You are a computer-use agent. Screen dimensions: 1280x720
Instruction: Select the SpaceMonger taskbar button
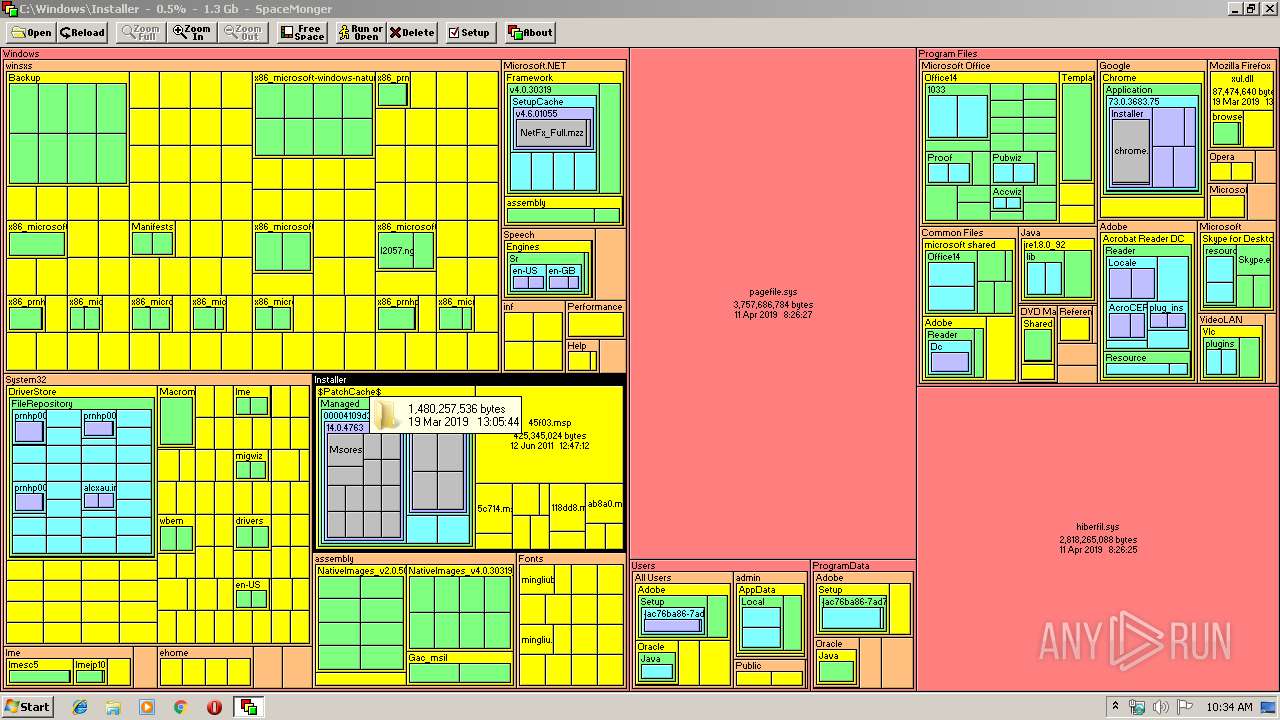pyautogui.click(x=248, y=707)
